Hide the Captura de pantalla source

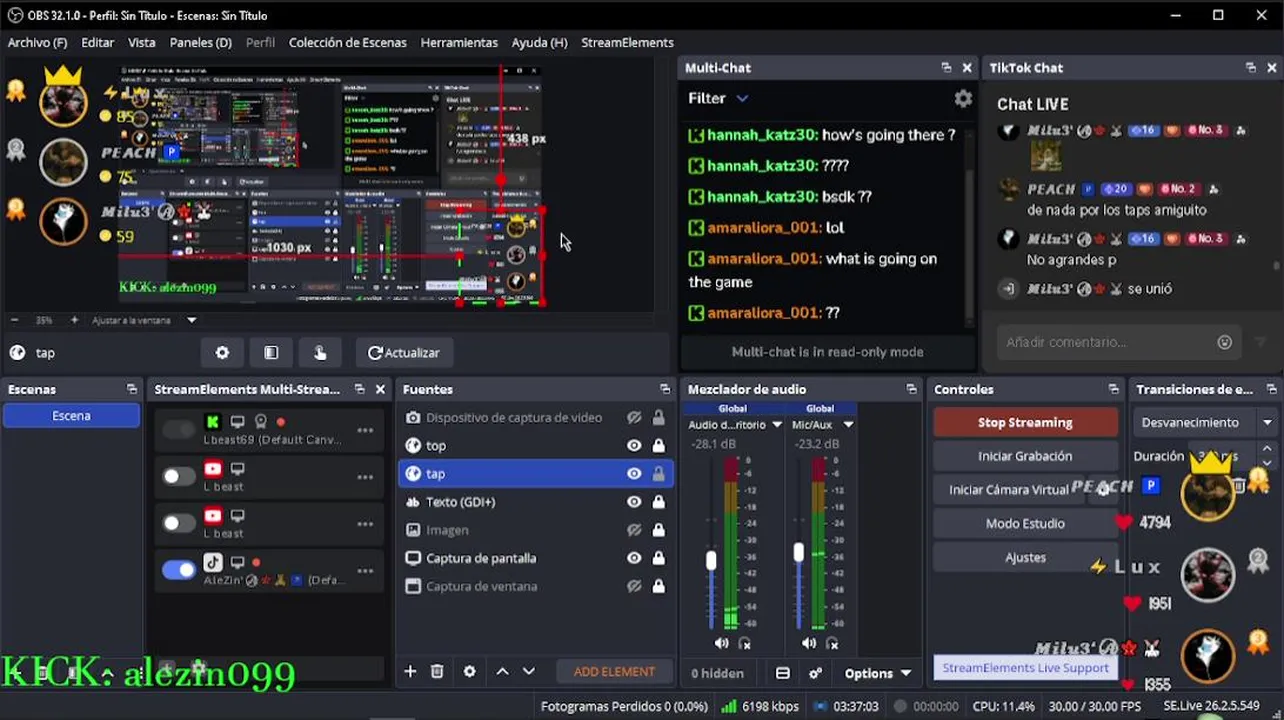click(634, 558)
